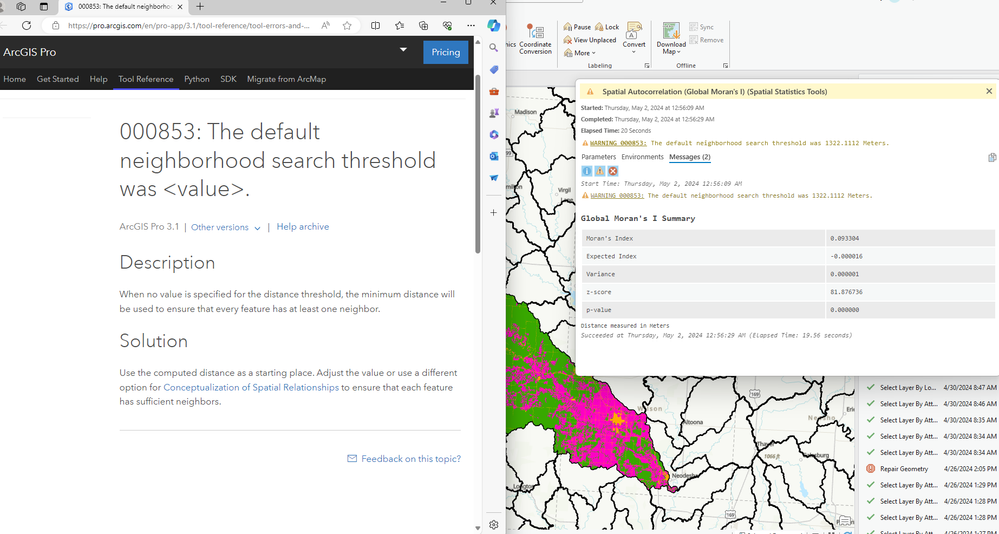Toggle warning messages filter in results
The height and width of the screenshot is (534, 999).
[600, 171]
